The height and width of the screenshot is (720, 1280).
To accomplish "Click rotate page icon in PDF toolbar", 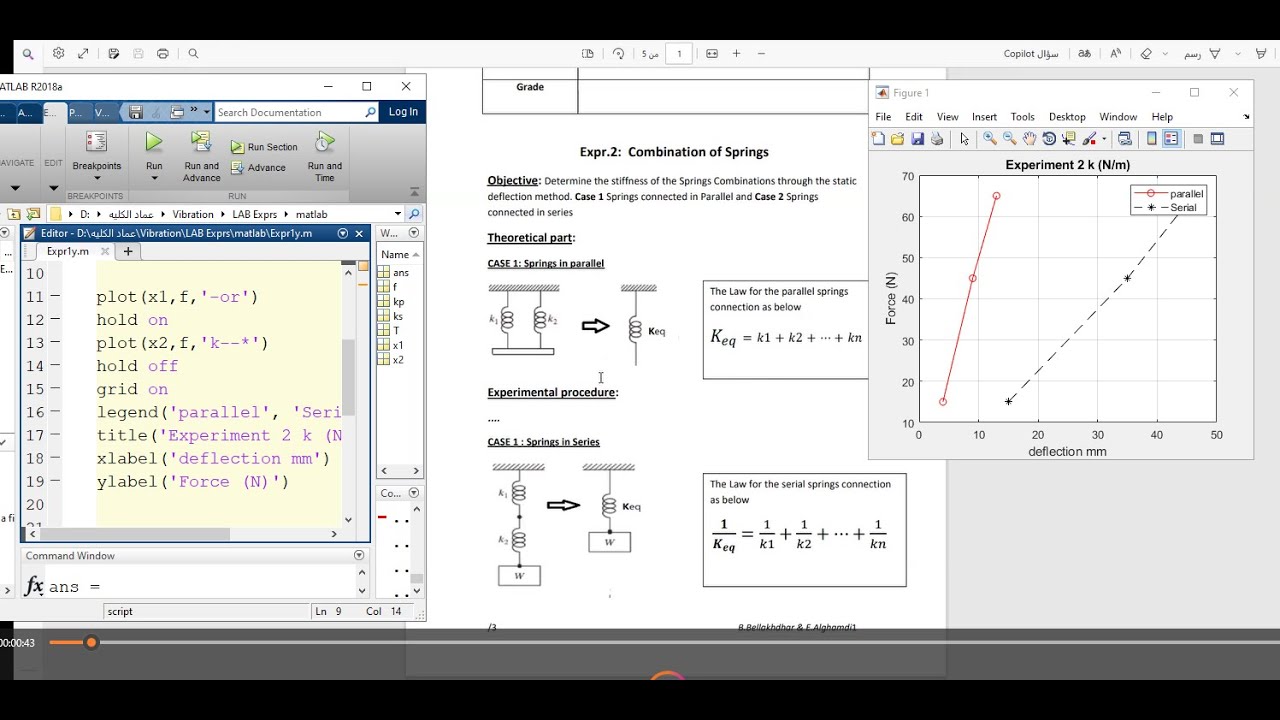I will (618, 54).
